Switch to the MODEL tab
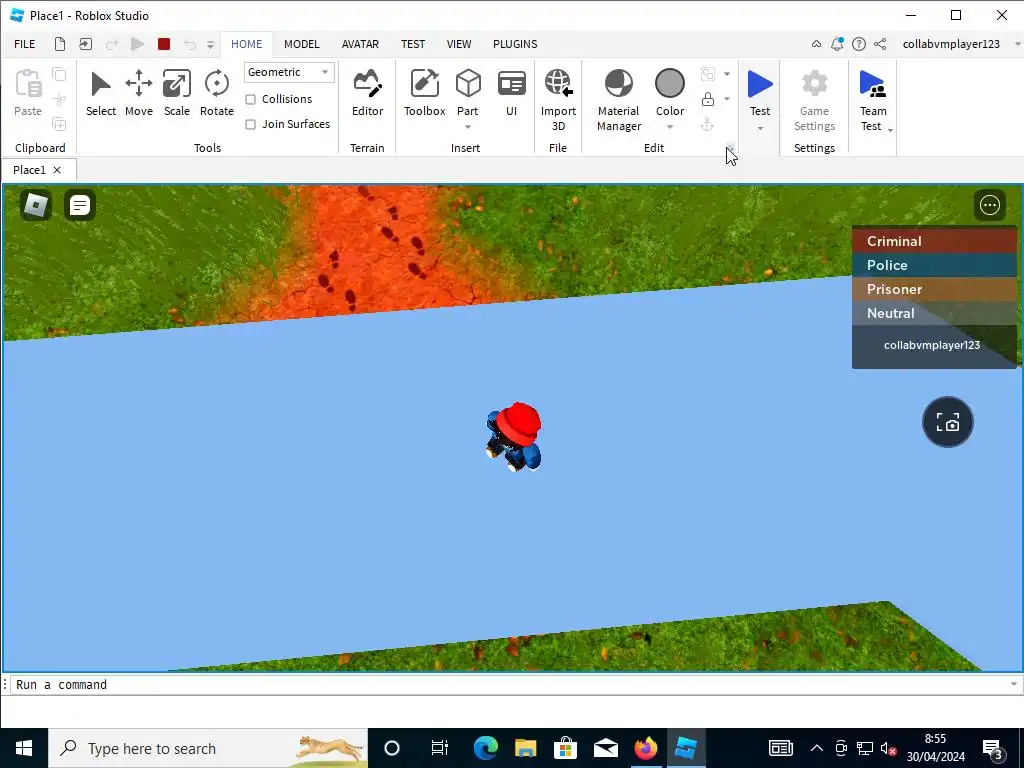Screen dimensions: 1024x768 pyautogui.click(x=302, y=44)
